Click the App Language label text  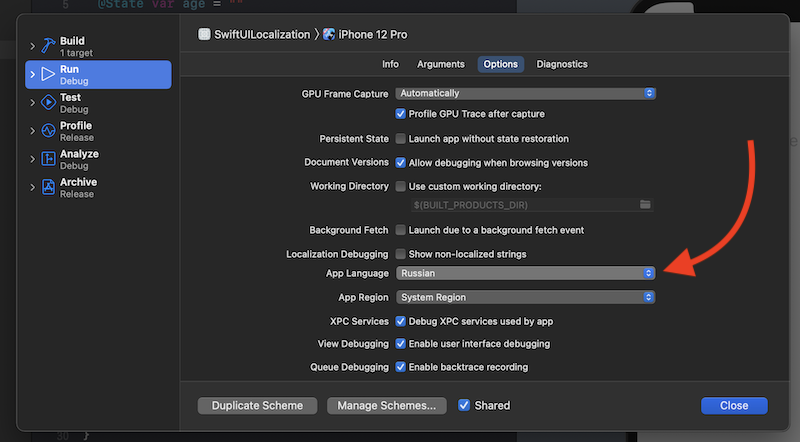point(357,274)
